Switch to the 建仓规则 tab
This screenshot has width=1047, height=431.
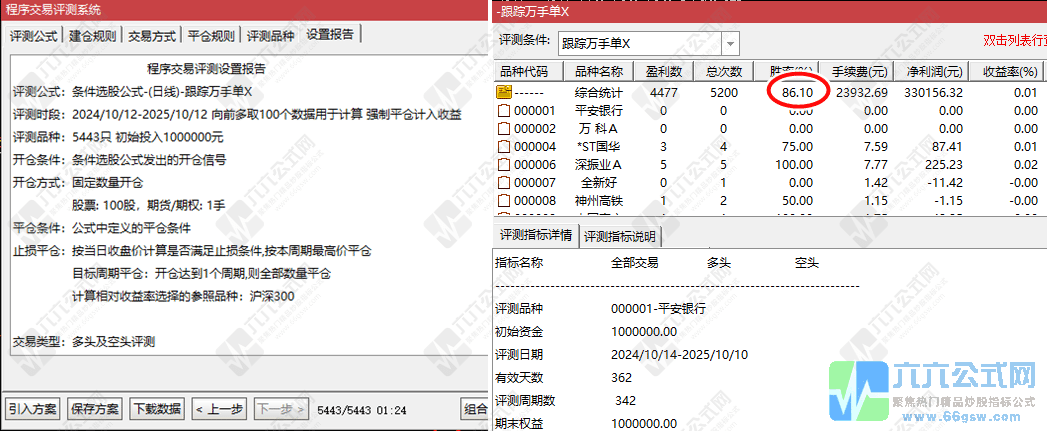tap(92, 35)
